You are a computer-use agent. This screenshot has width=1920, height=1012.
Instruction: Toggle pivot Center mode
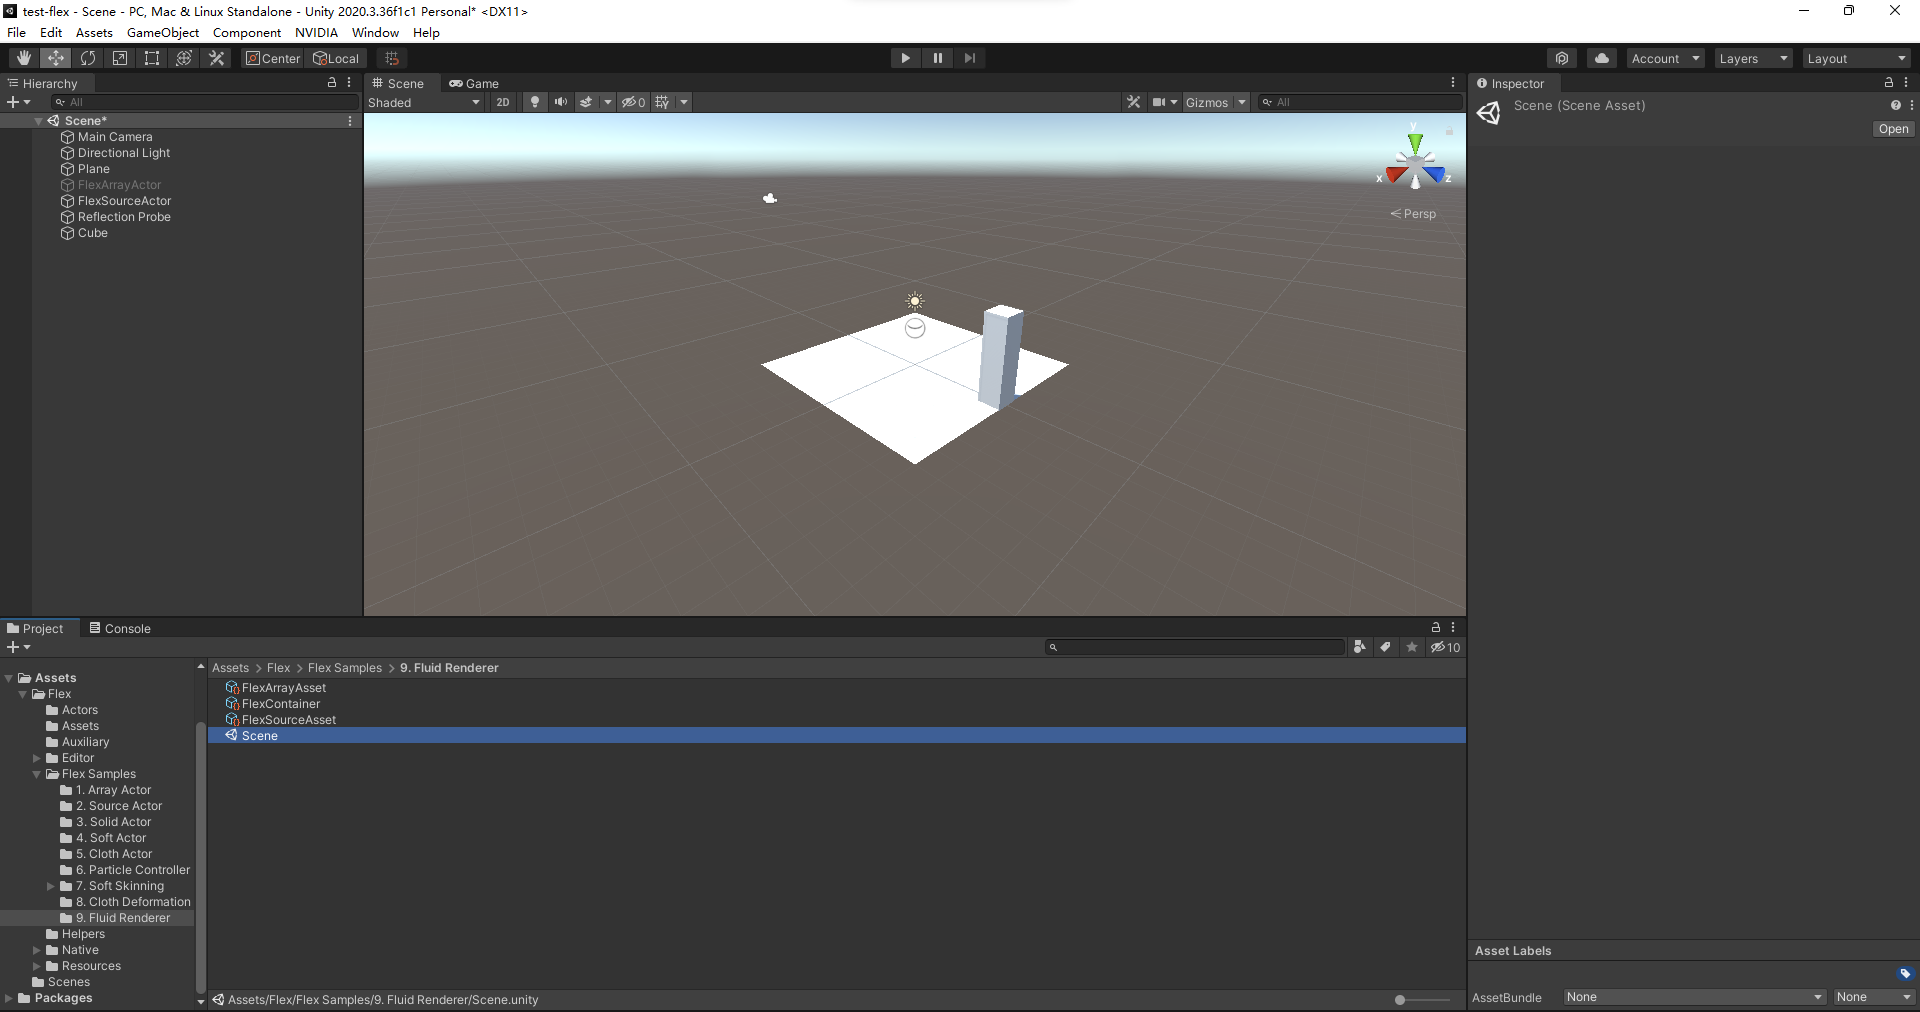point(273,58)
